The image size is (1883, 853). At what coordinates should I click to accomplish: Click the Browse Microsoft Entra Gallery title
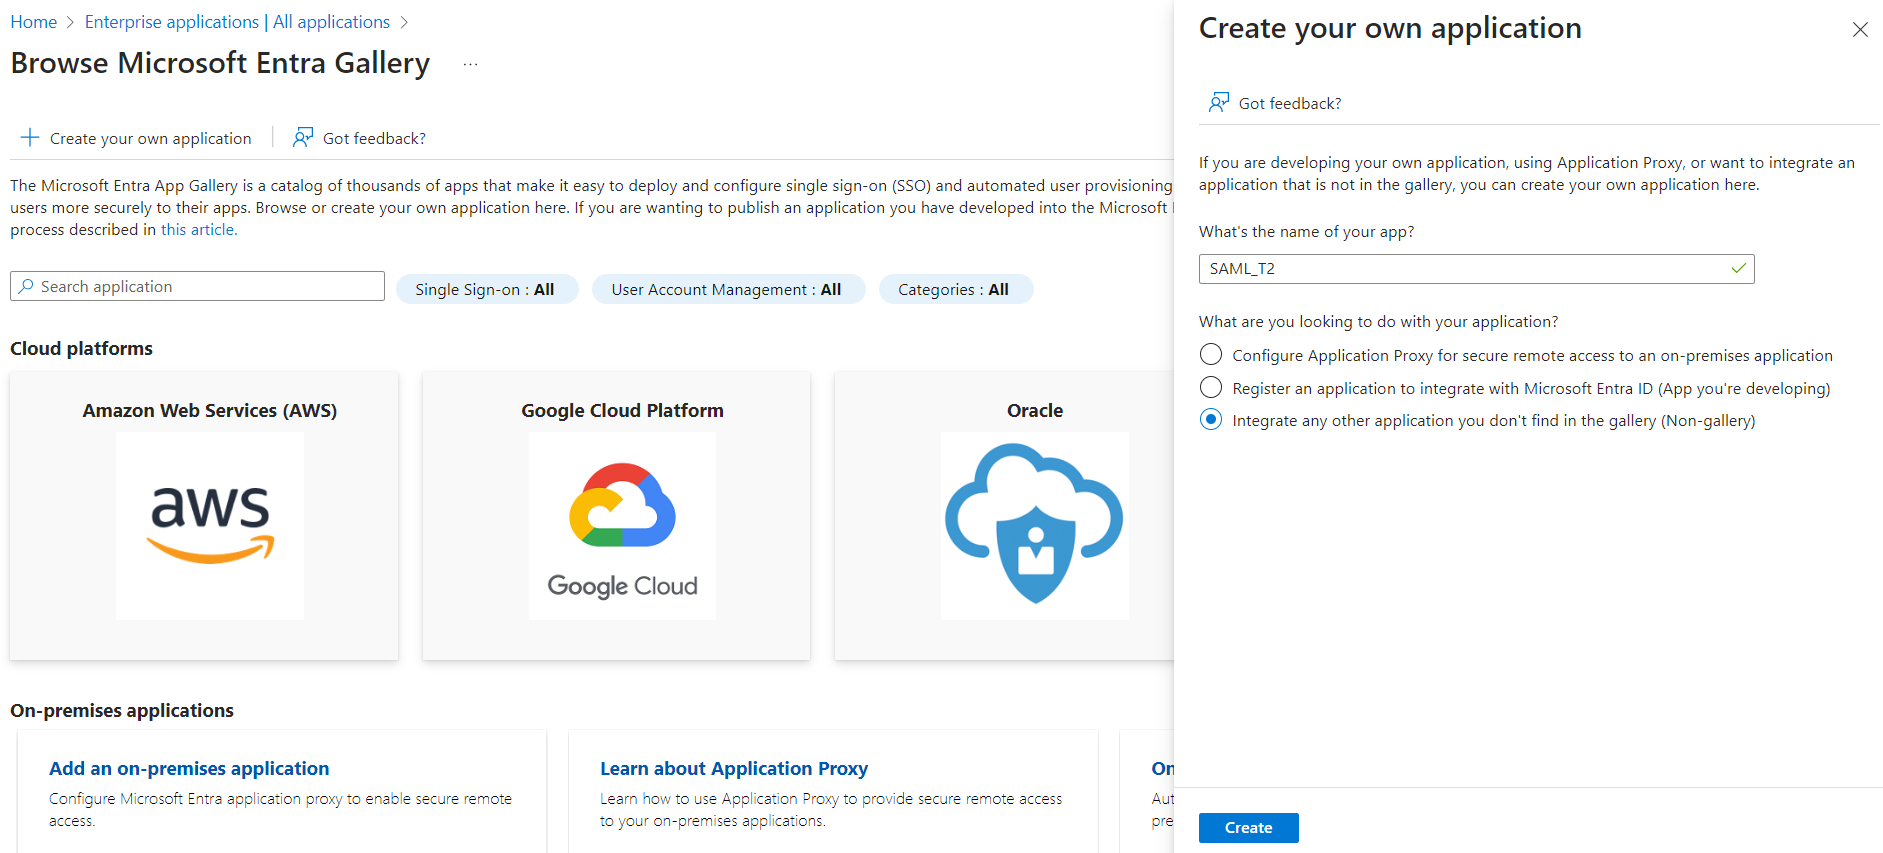(220, 63)
